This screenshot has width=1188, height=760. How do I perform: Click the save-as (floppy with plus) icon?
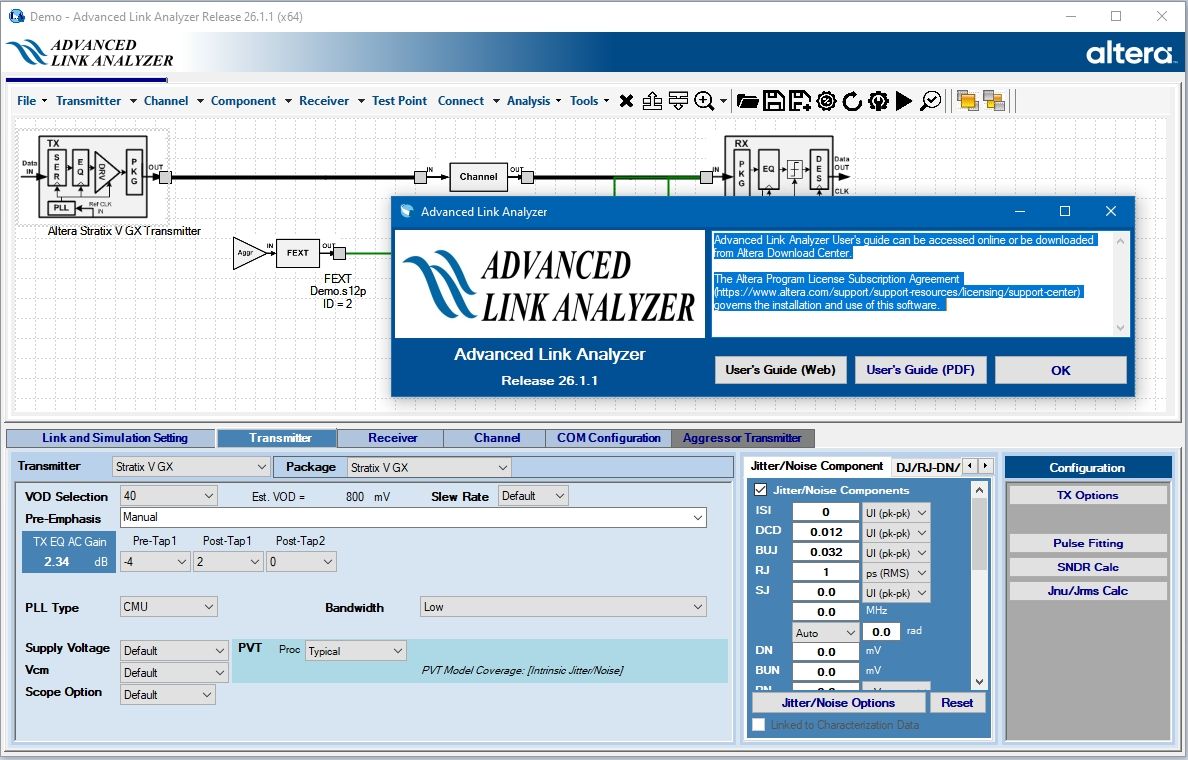(799, 101)
